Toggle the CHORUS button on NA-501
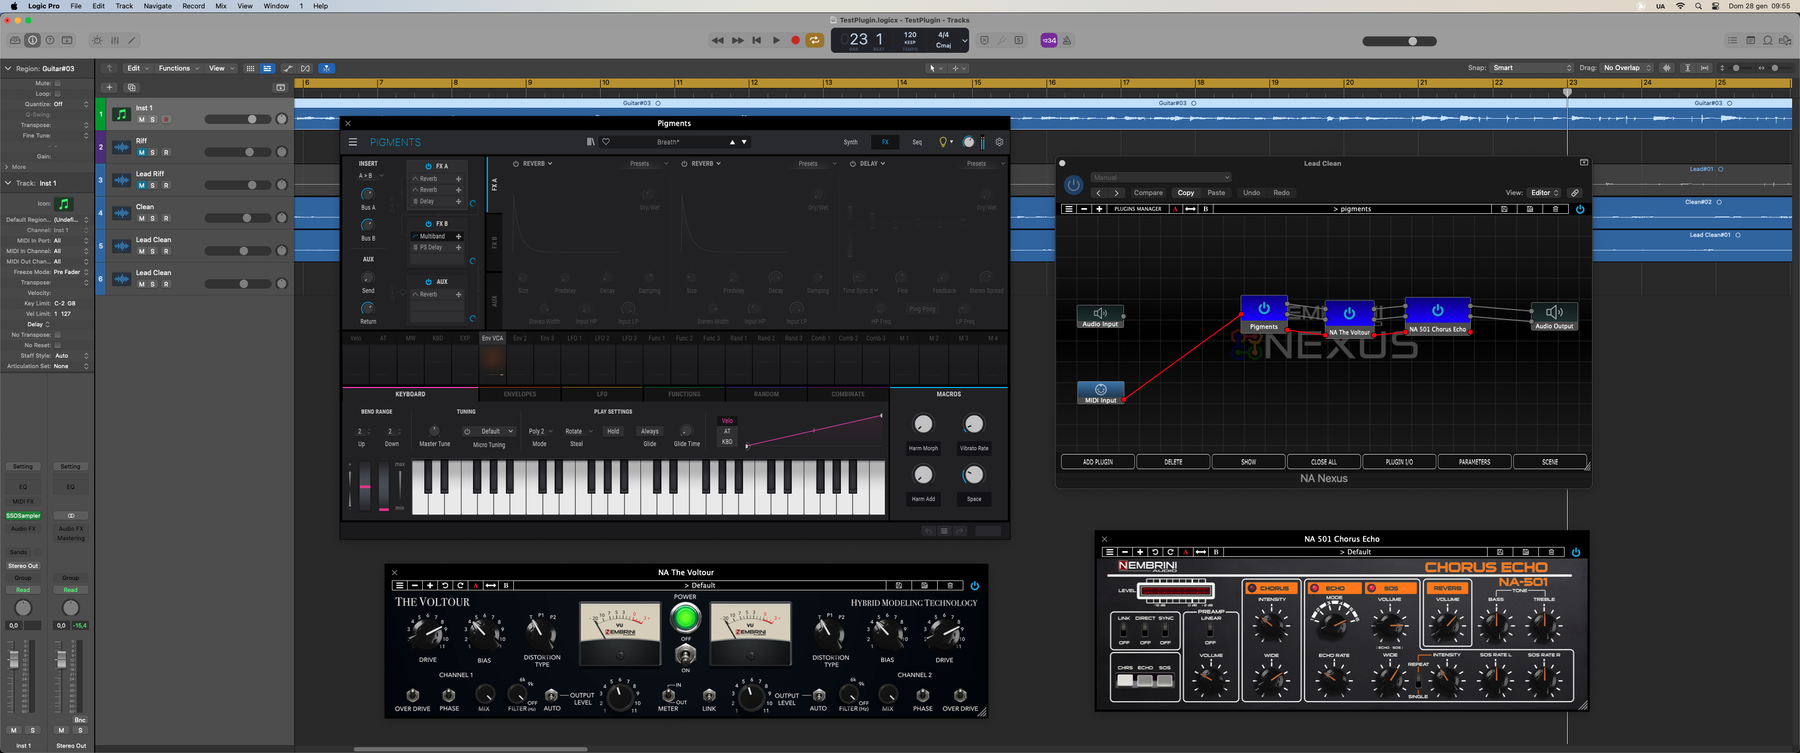1800x753 pixels. coord(1270,588)
